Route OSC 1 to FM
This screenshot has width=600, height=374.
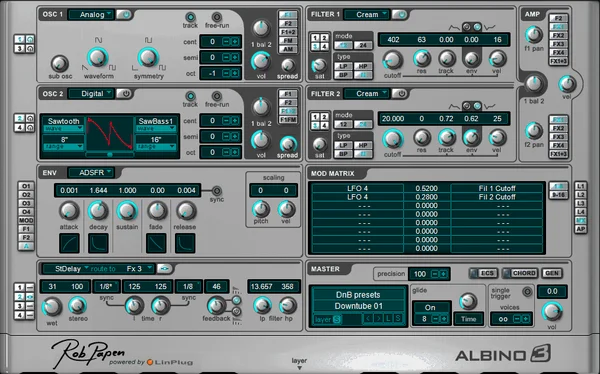[288, 41]
